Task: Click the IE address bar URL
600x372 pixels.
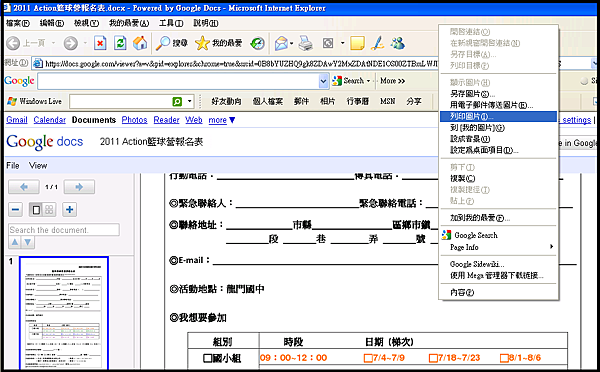Action: [241, 64]
